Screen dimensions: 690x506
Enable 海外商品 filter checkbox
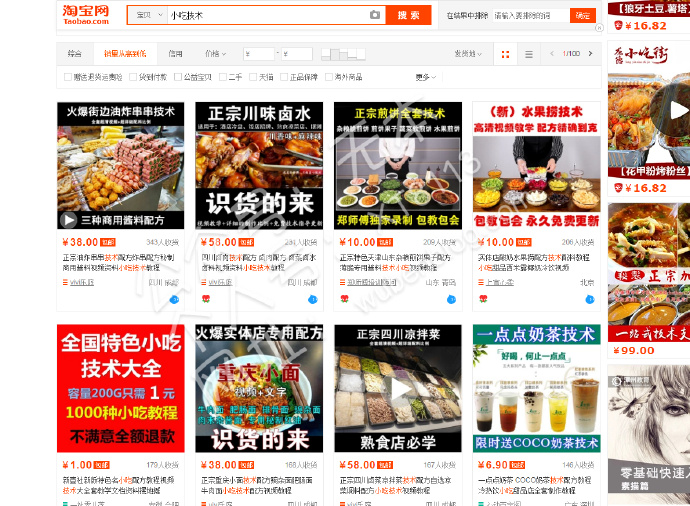pyautogui.click(x=329, y=77)
